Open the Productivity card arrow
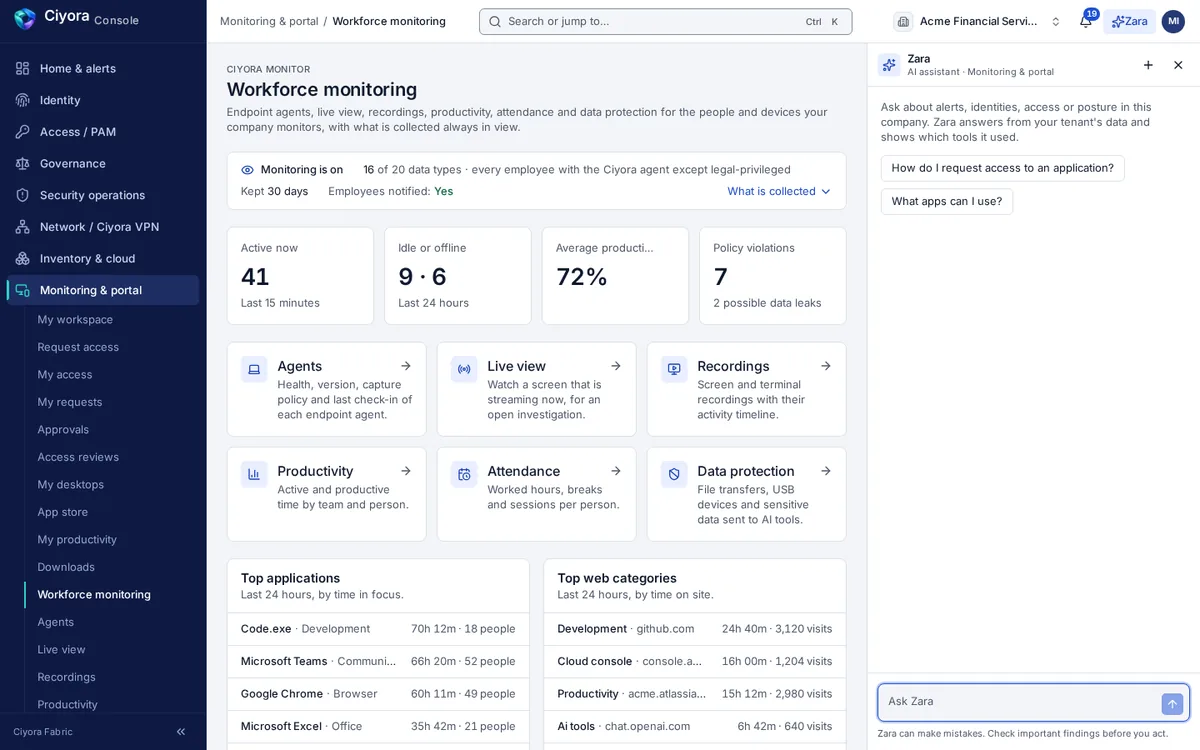 (405, 471)
